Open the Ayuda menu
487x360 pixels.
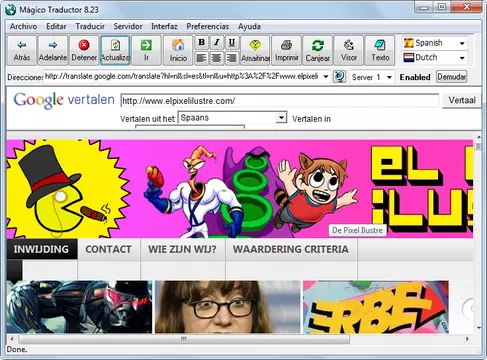(249, 26)
